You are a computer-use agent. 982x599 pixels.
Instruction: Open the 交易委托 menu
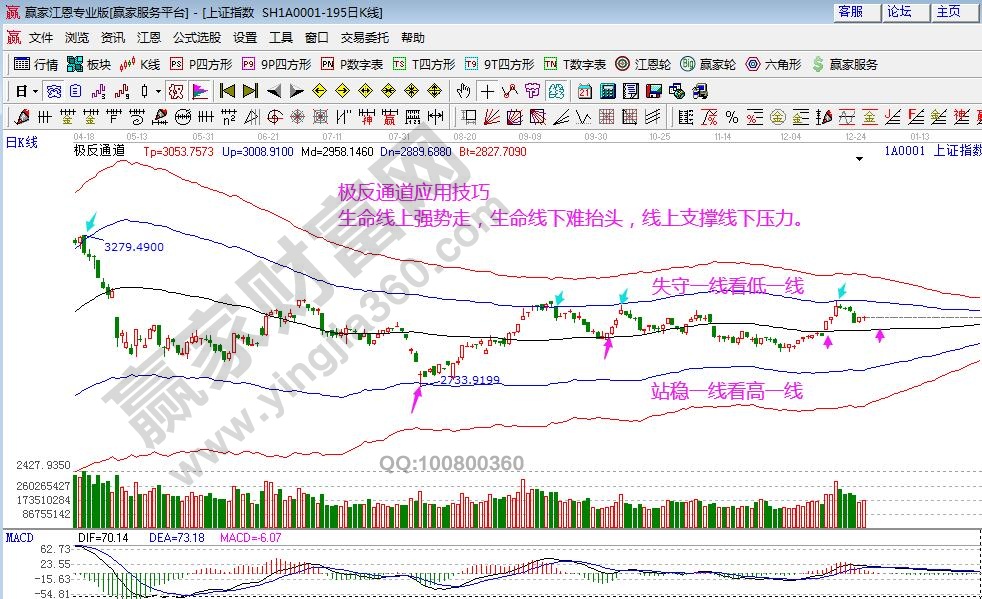(x=365, y=38)
